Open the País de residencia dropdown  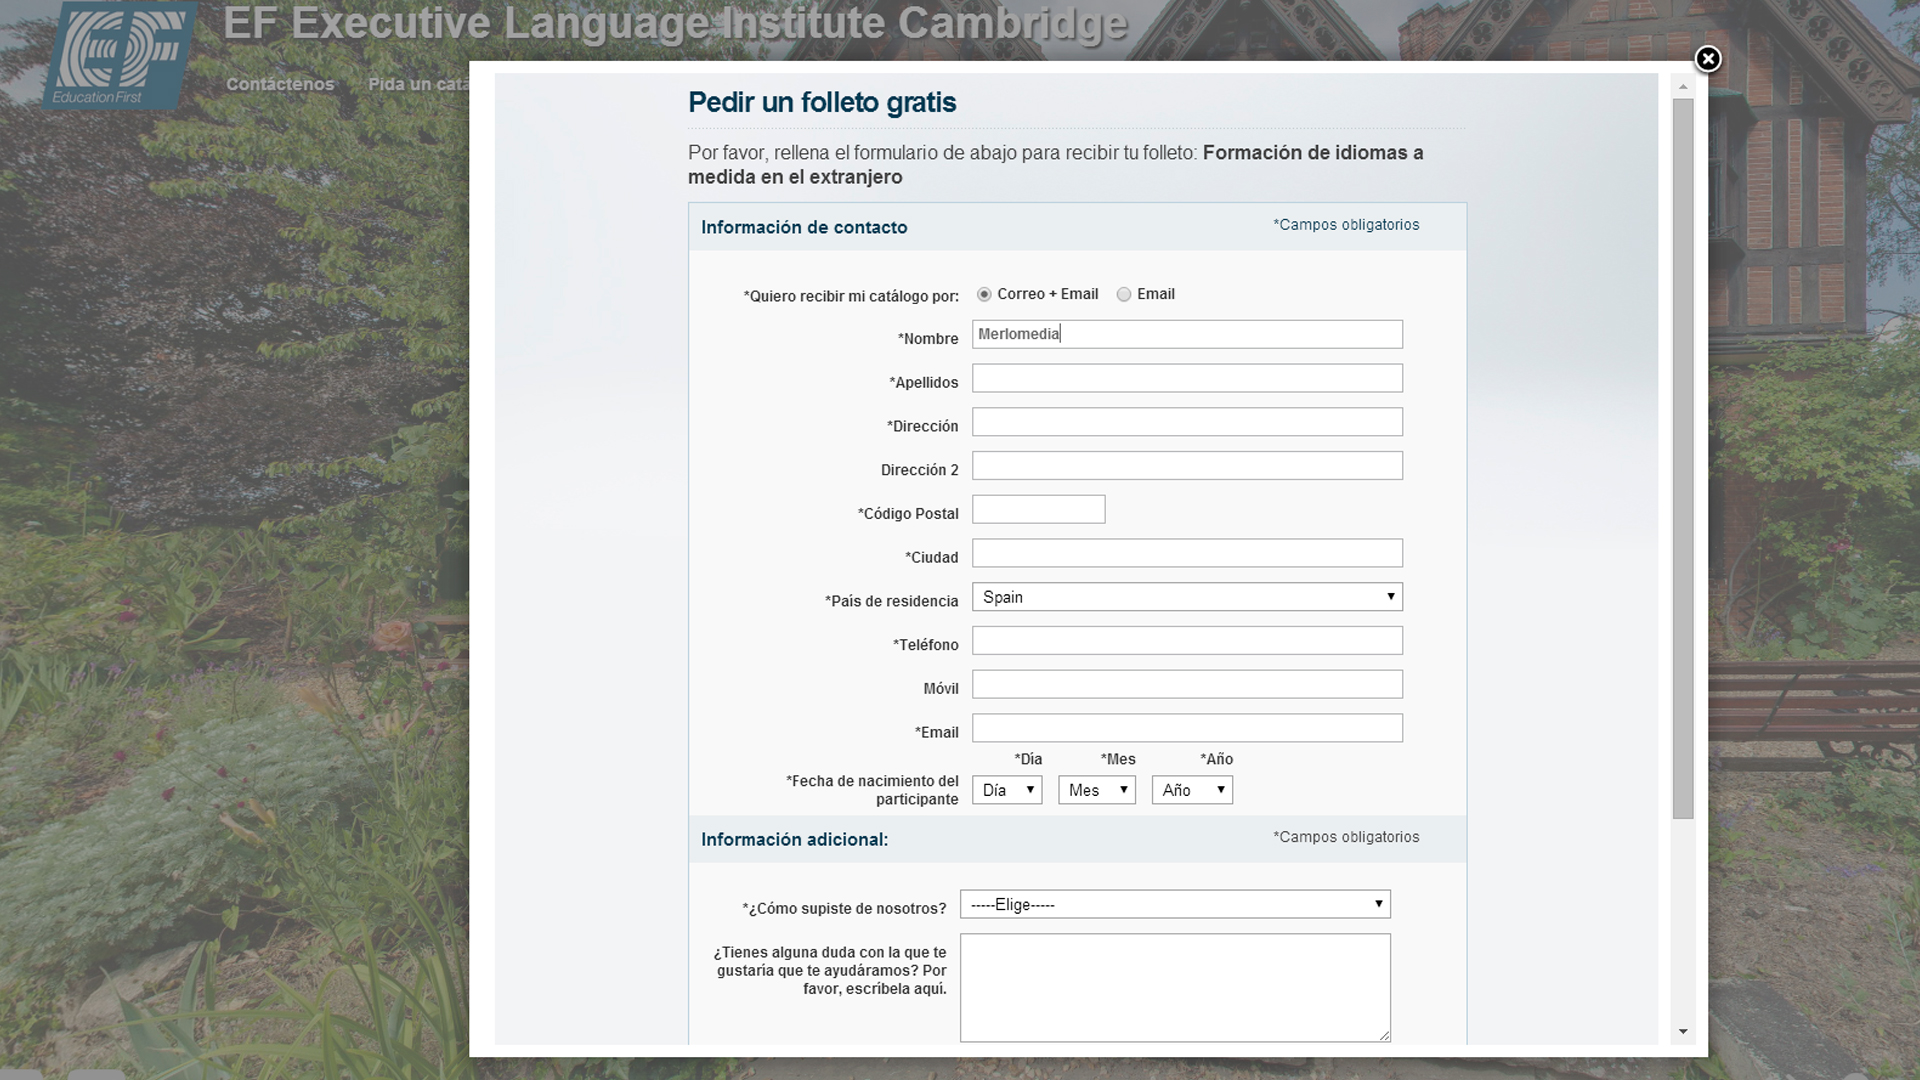tap(1186, 597)
